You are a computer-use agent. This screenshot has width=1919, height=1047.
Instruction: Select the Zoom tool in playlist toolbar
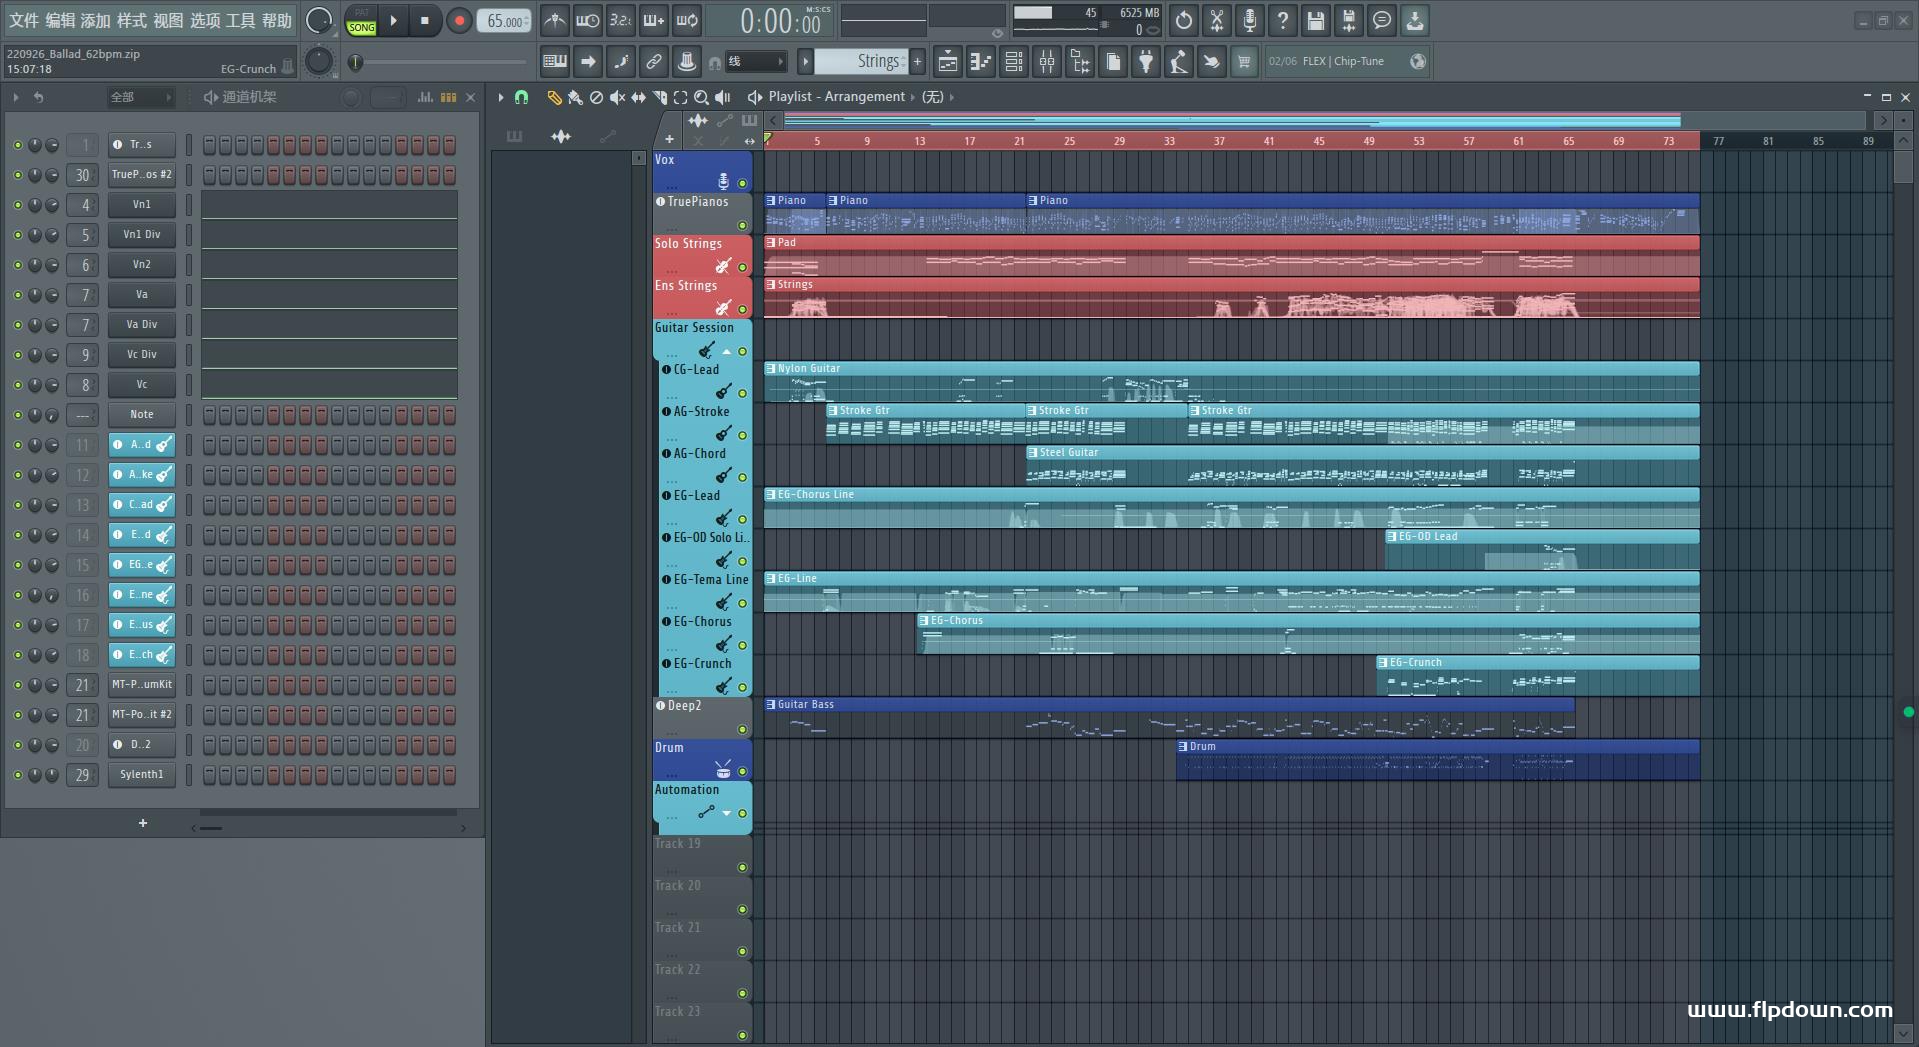pyautogui.click(x=701, y=97)
